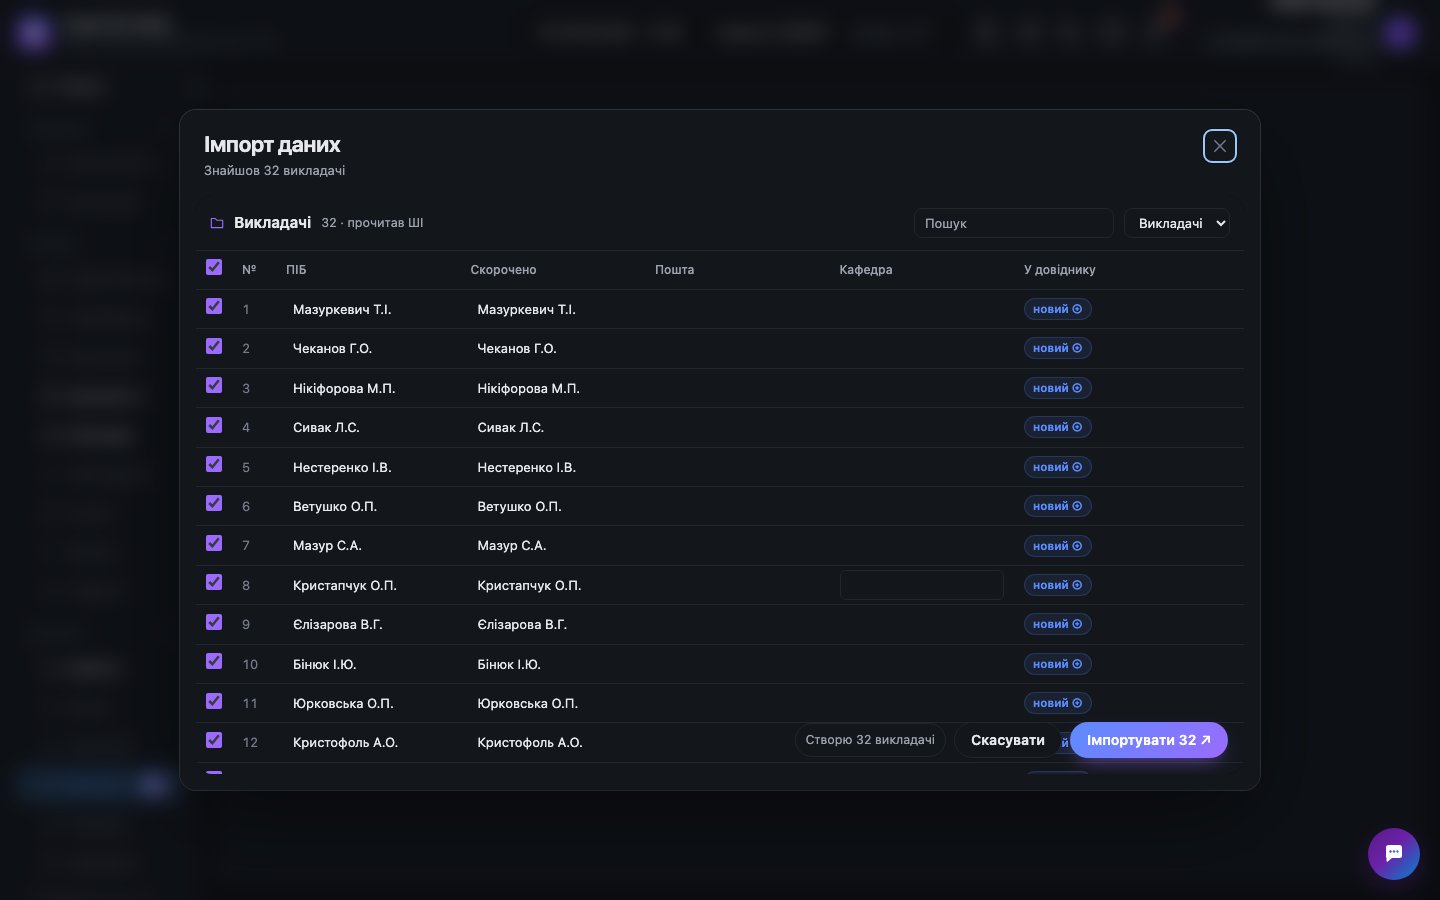Click the новий badge for Мазуркевич Т.І.
Screen dimensions: 1440x900
1057,309
